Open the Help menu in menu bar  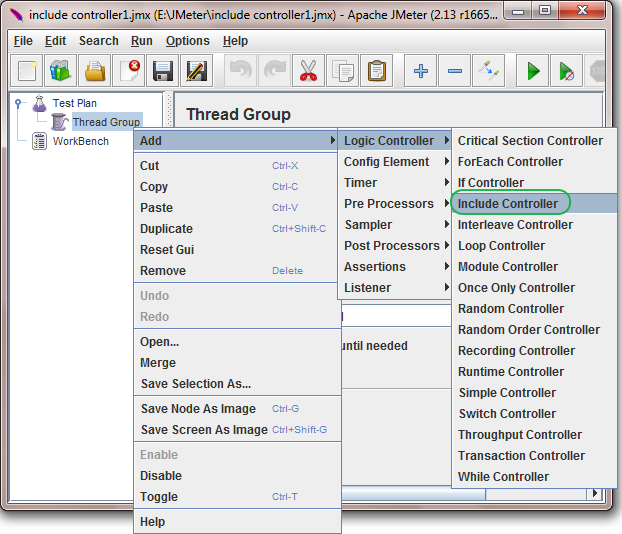tap(235, 41)
